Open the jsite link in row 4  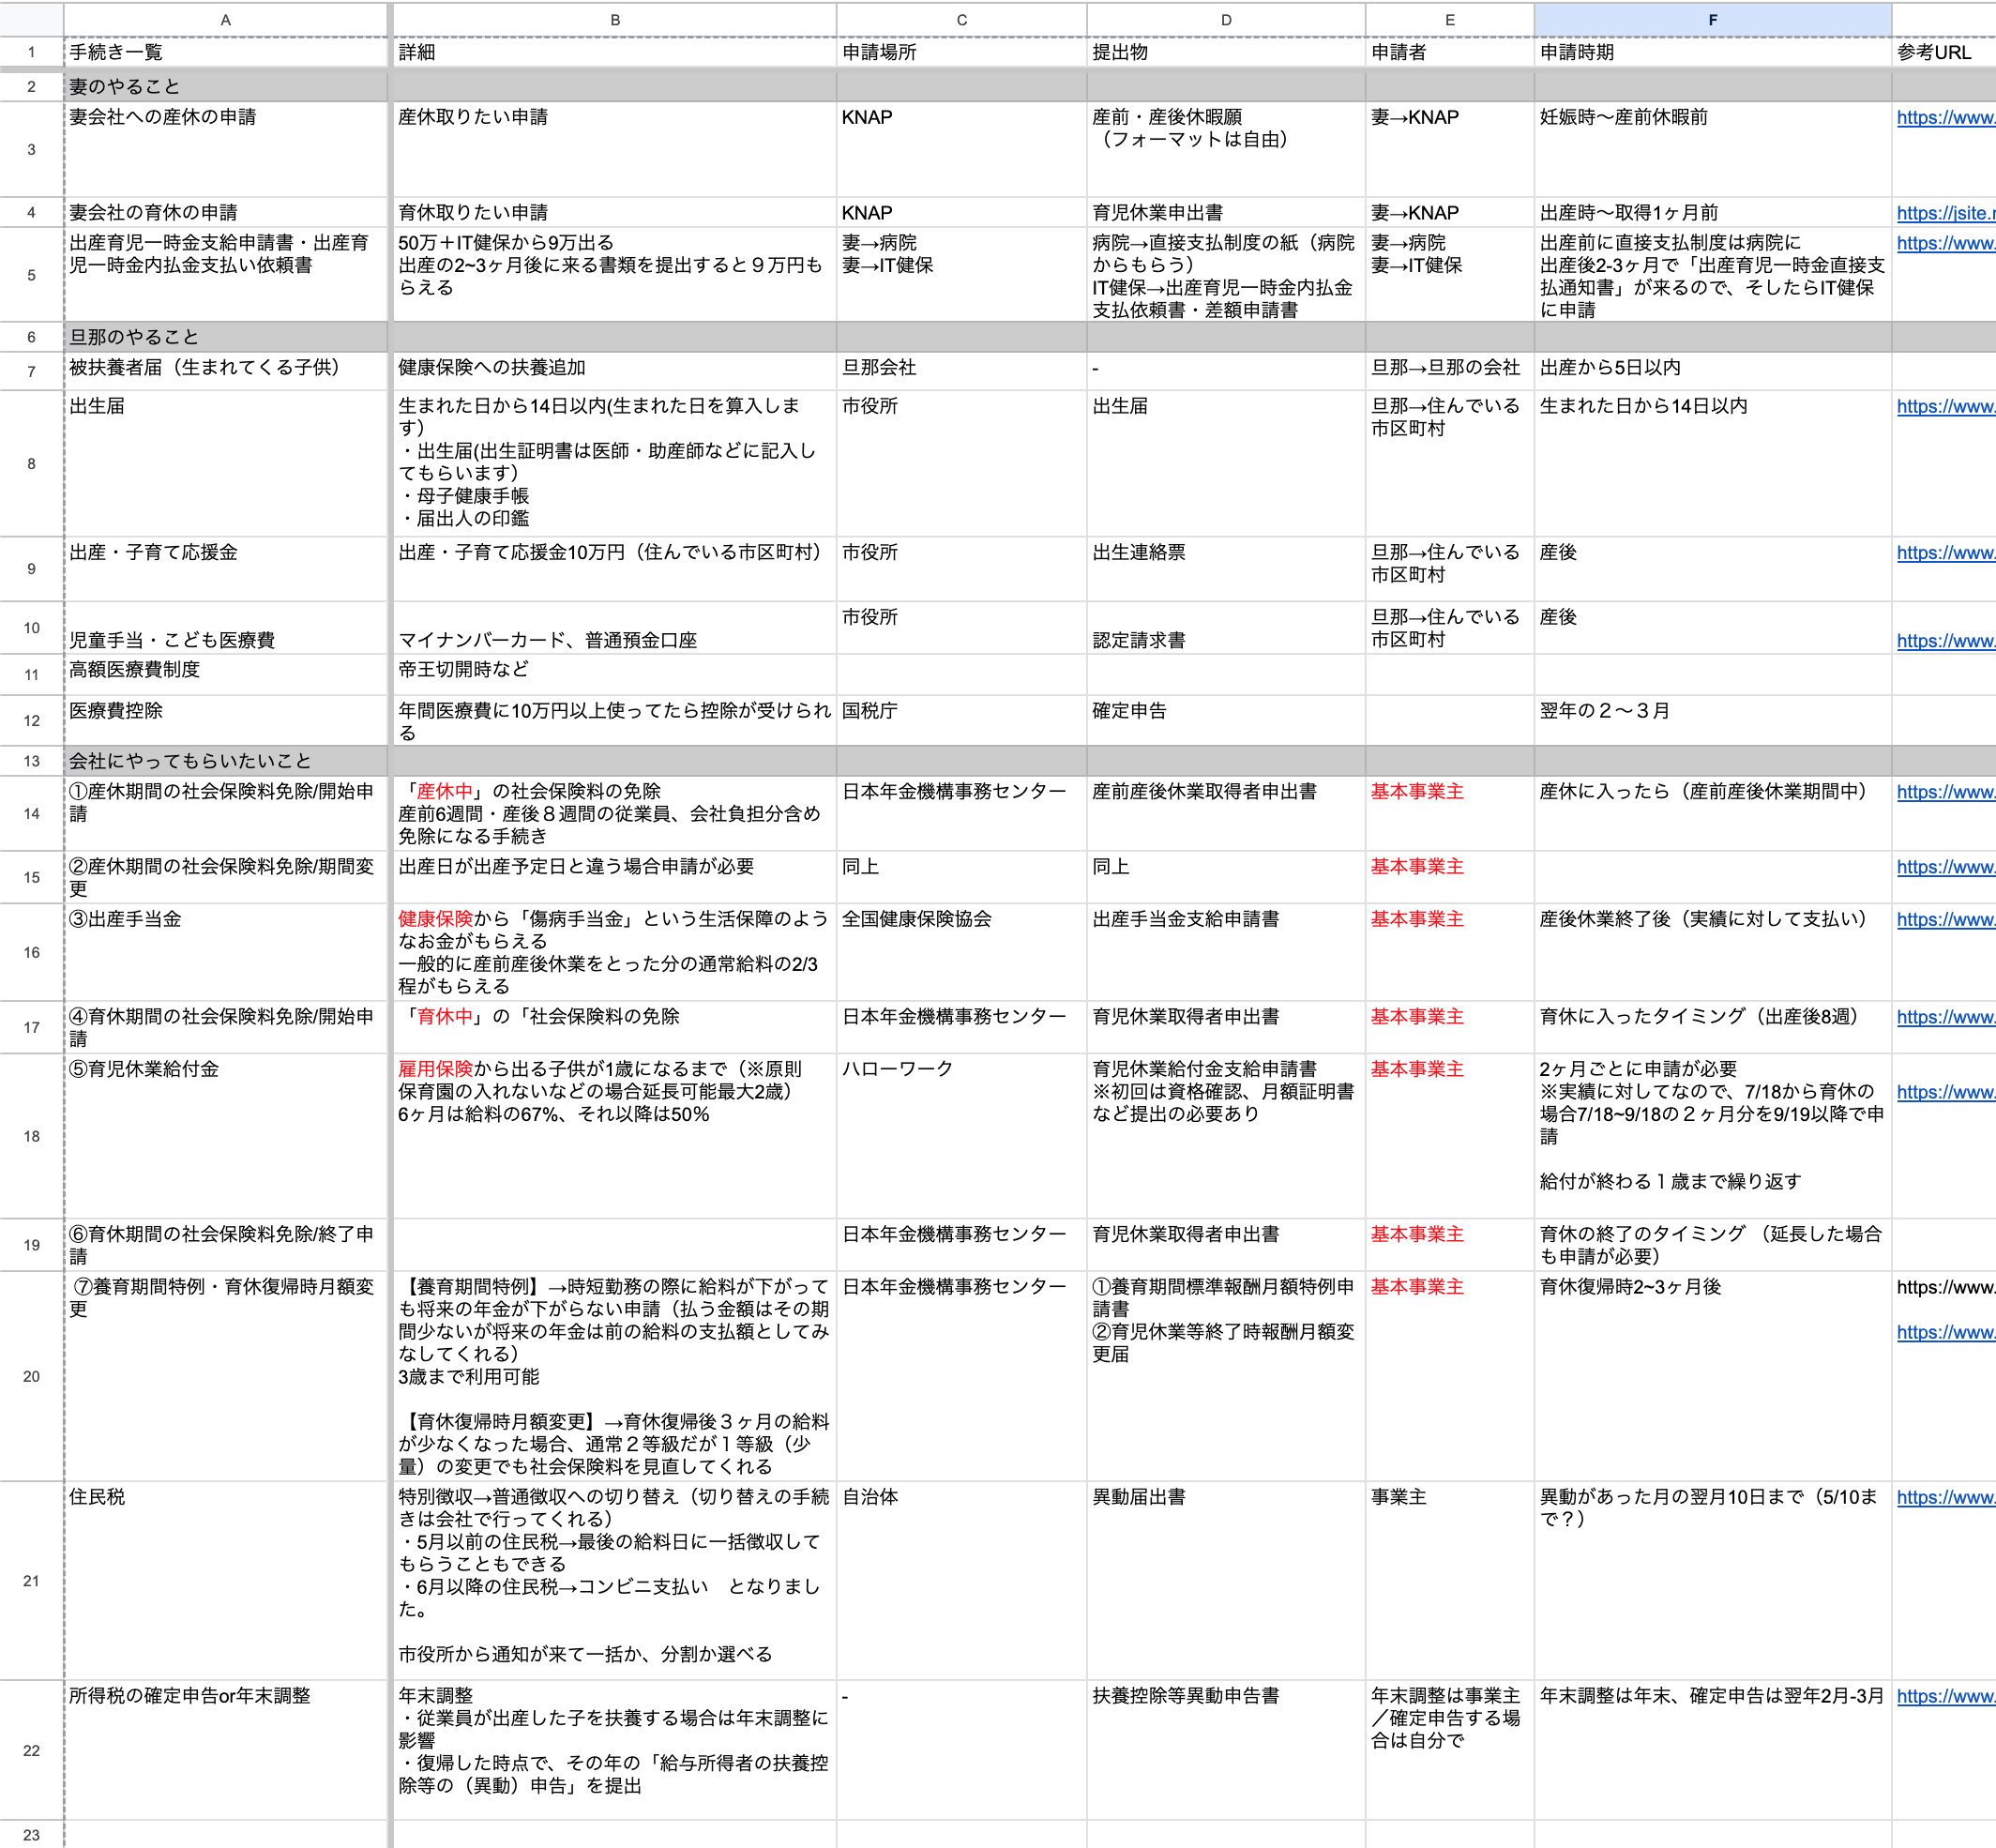point(1945,213)
